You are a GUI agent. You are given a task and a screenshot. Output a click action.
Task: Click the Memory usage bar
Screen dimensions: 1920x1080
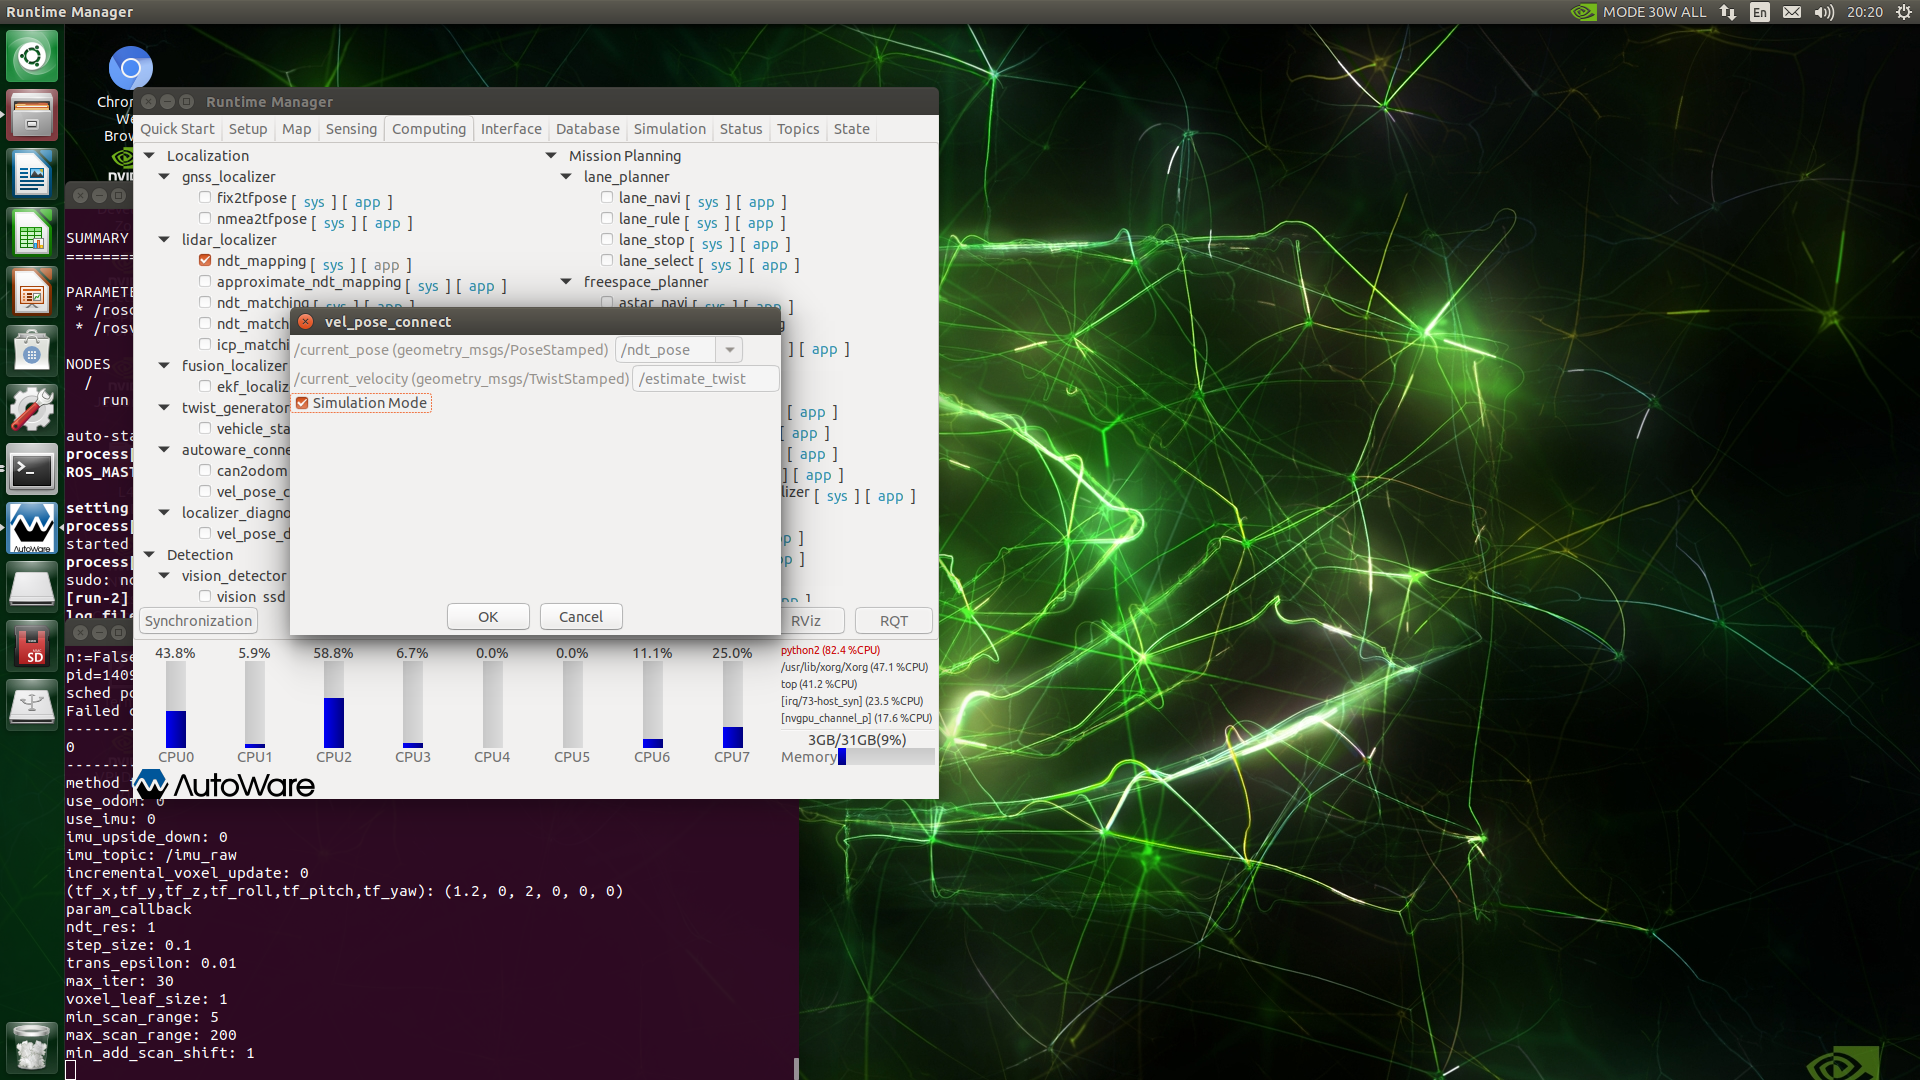(886, 757)
